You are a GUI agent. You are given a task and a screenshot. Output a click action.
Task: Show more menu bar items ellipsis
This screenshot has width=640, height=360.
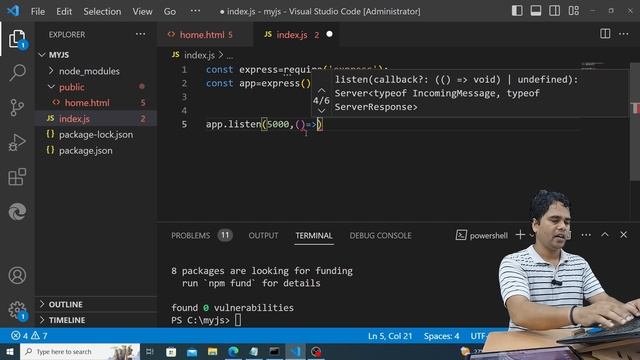196,11
